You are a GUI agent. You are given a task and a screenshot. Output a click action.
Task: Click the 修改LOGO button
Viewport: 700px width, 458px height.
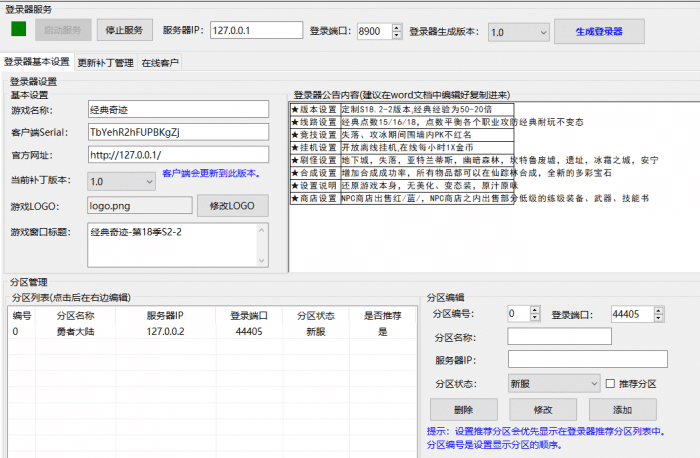coord(232,206)
